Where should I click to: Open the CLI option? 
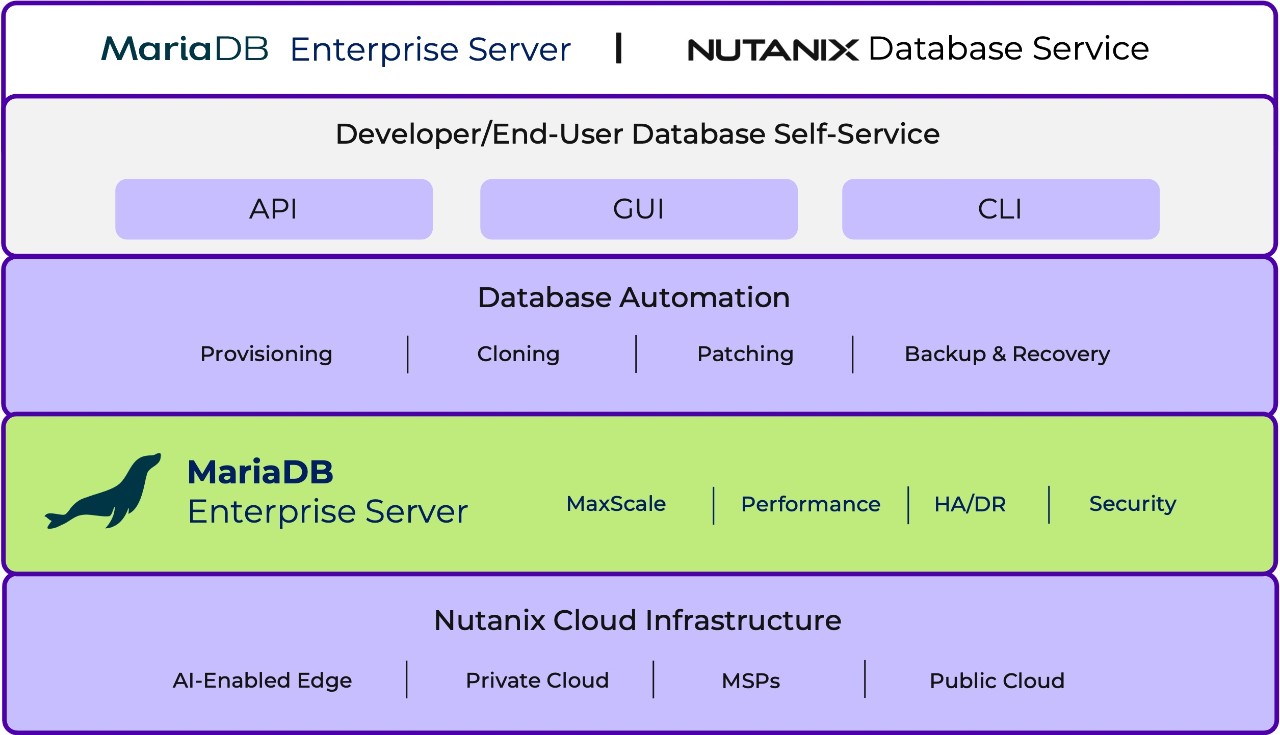[1000, 209]
